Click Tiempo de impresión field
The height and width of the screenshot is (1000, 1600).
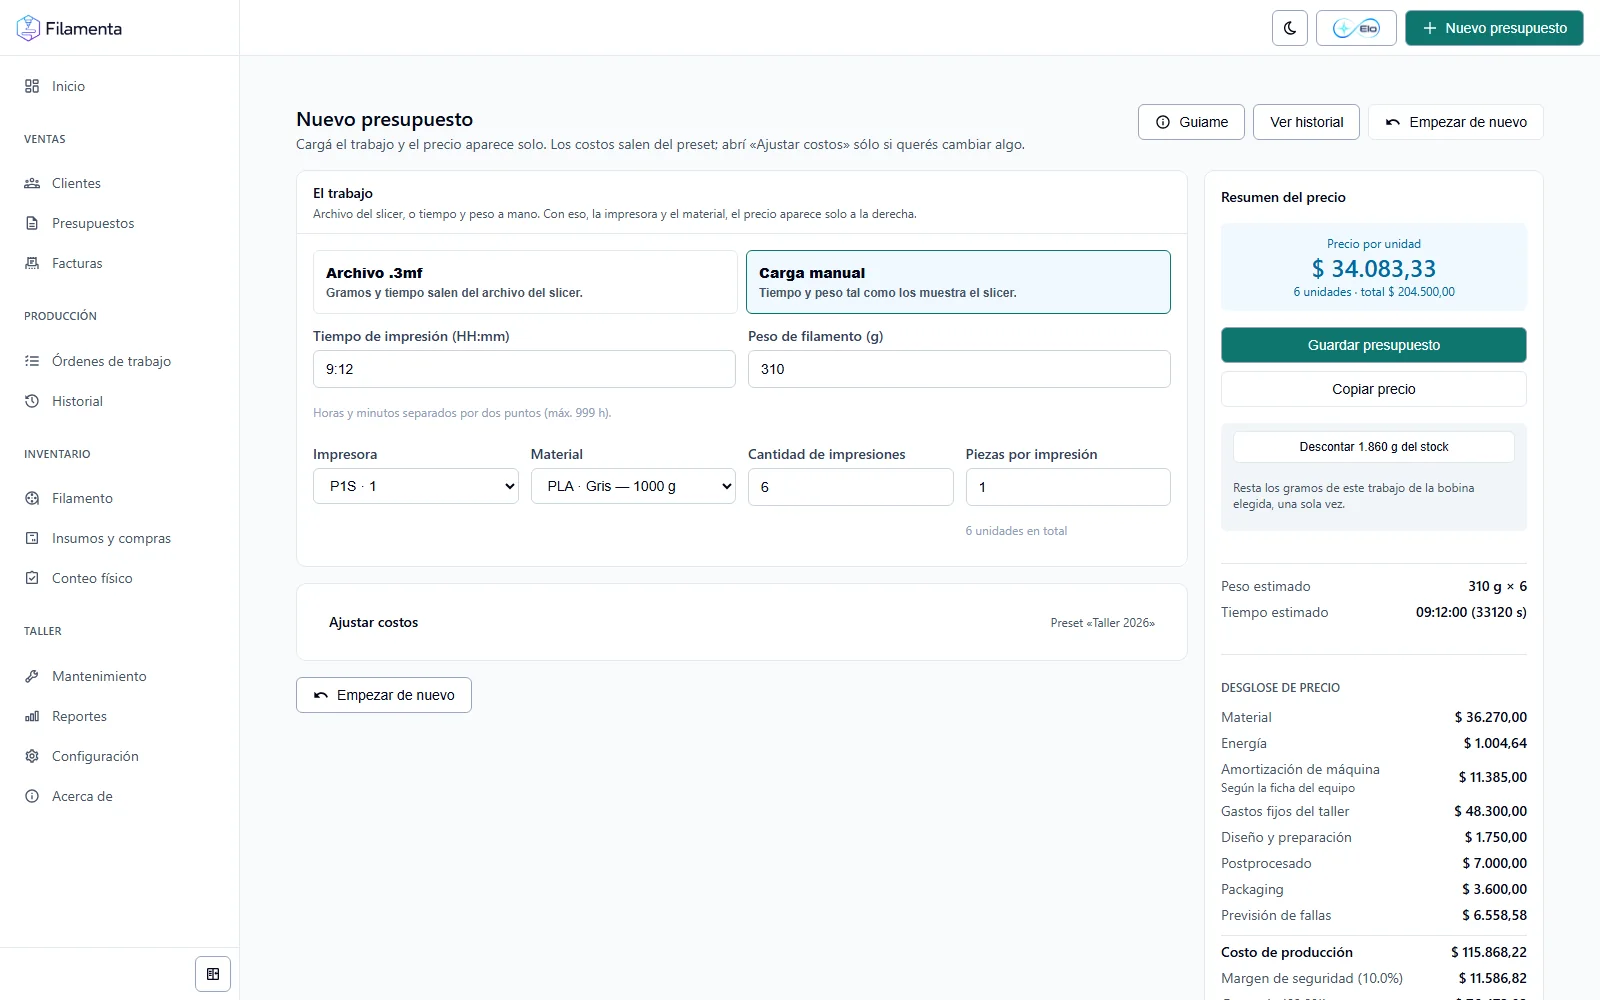pos(524,369)
